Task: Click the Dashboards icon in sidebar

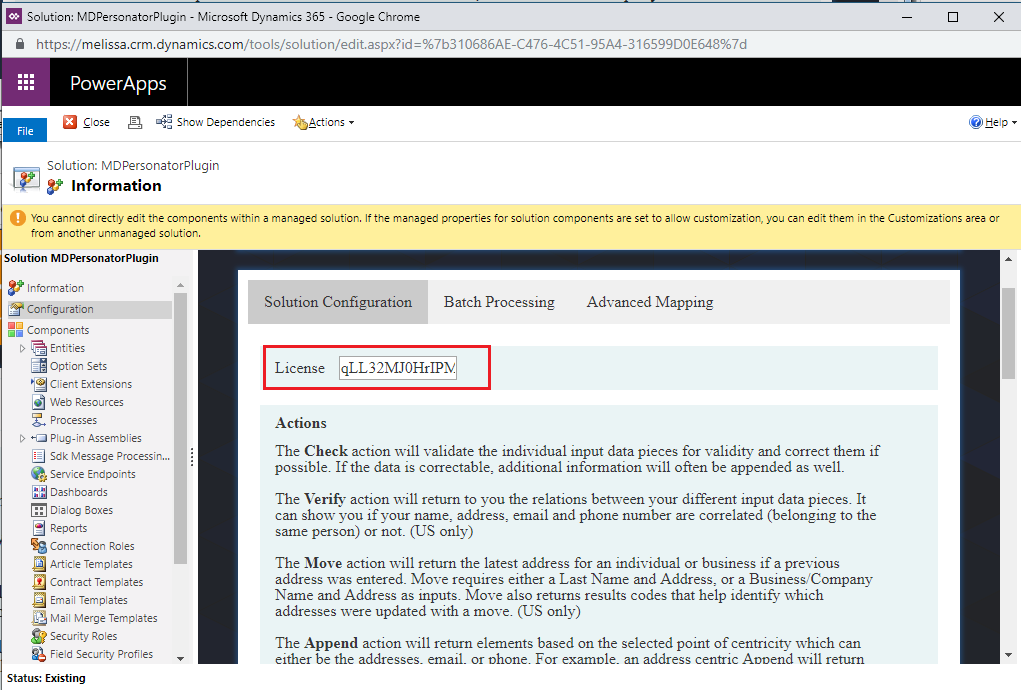Action: tap(39, 492)
